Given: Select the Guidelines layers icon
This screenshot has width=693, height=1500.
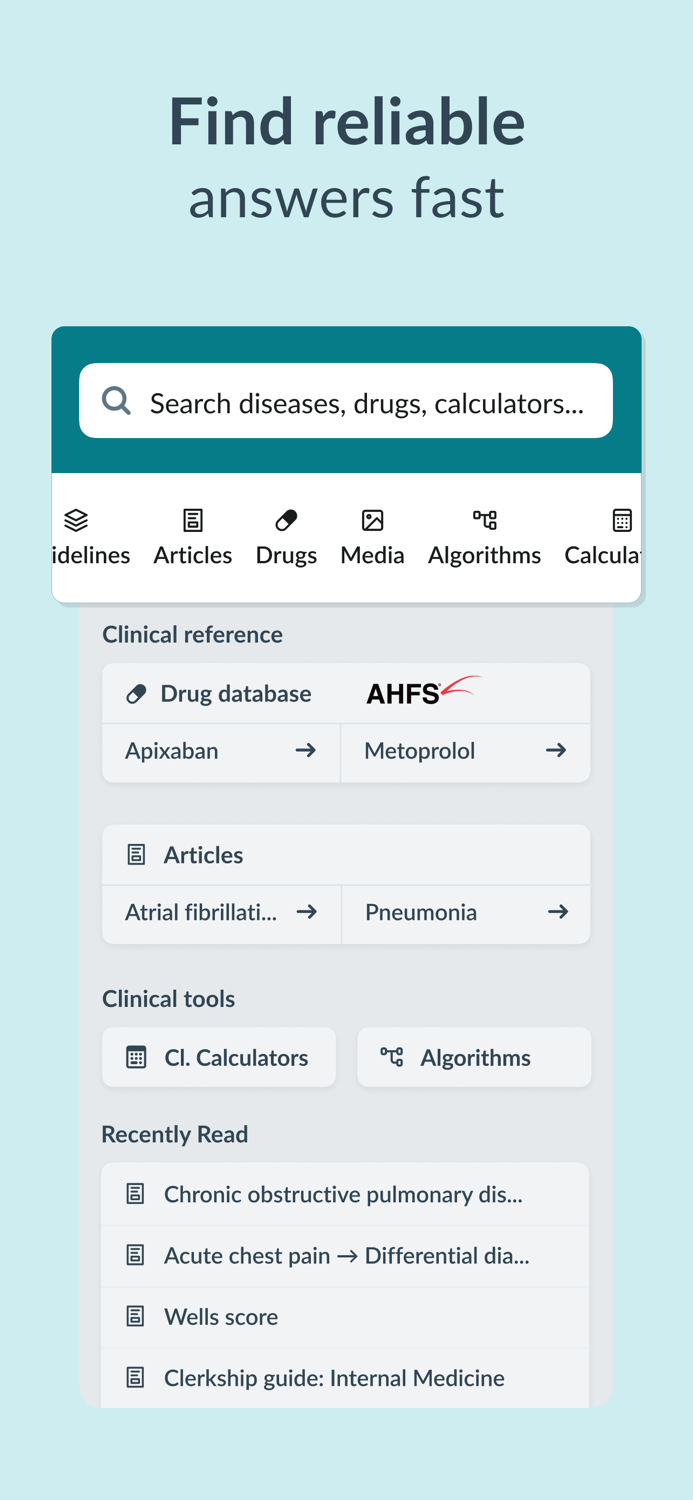Looking at the screenshot, I should [x=75, y=520].
